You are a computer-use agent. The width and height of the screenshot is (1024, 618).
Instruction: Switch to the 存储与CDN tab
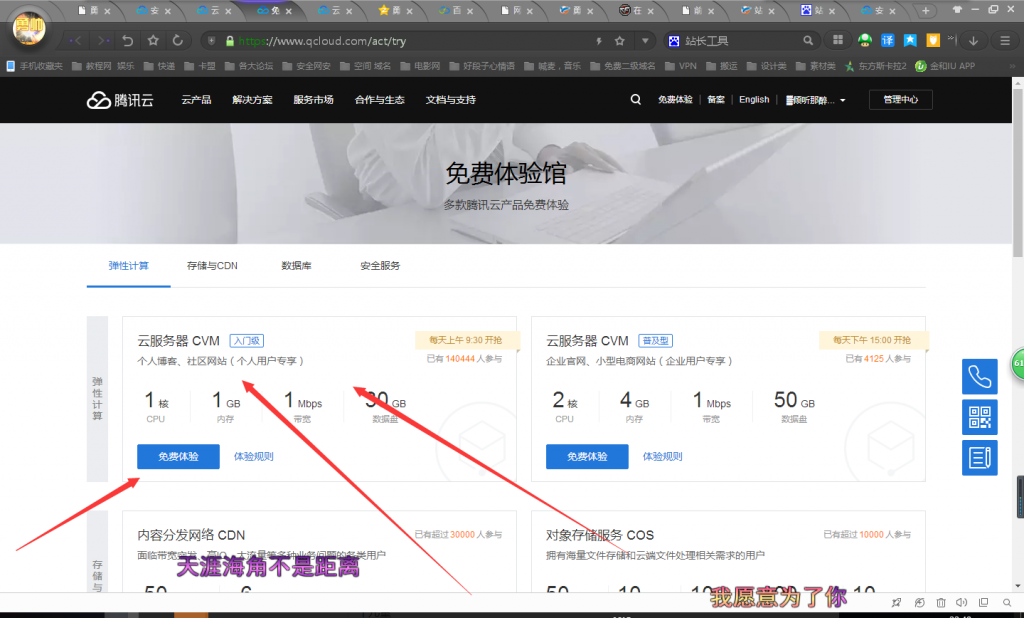[x=212, y=266]
